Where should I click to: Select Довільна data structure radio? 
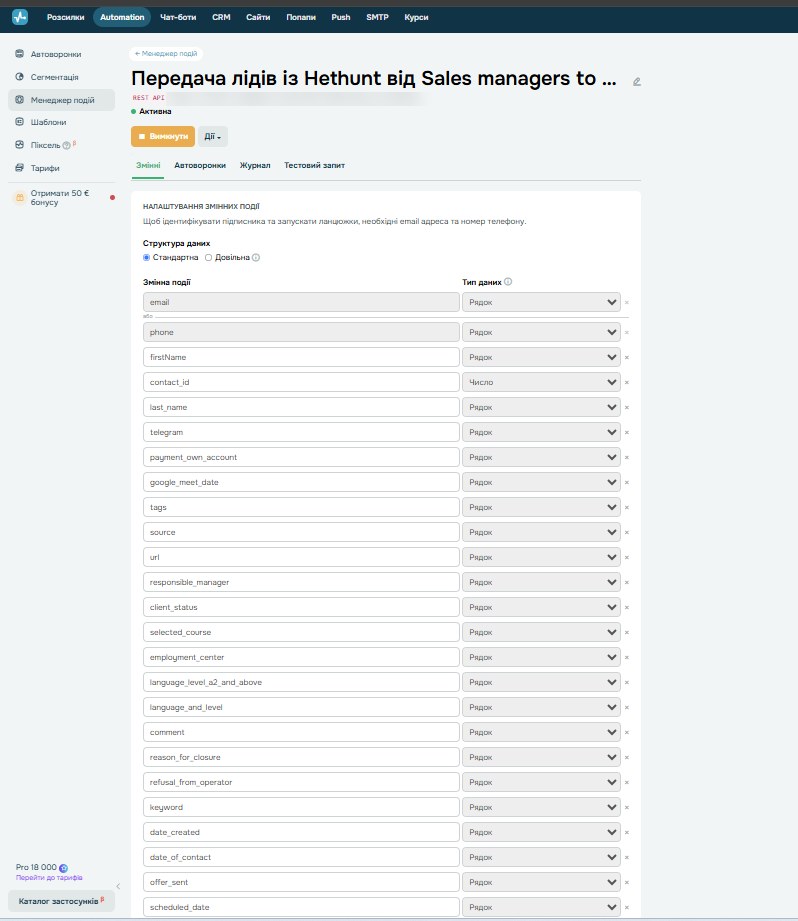coord(208,257)
